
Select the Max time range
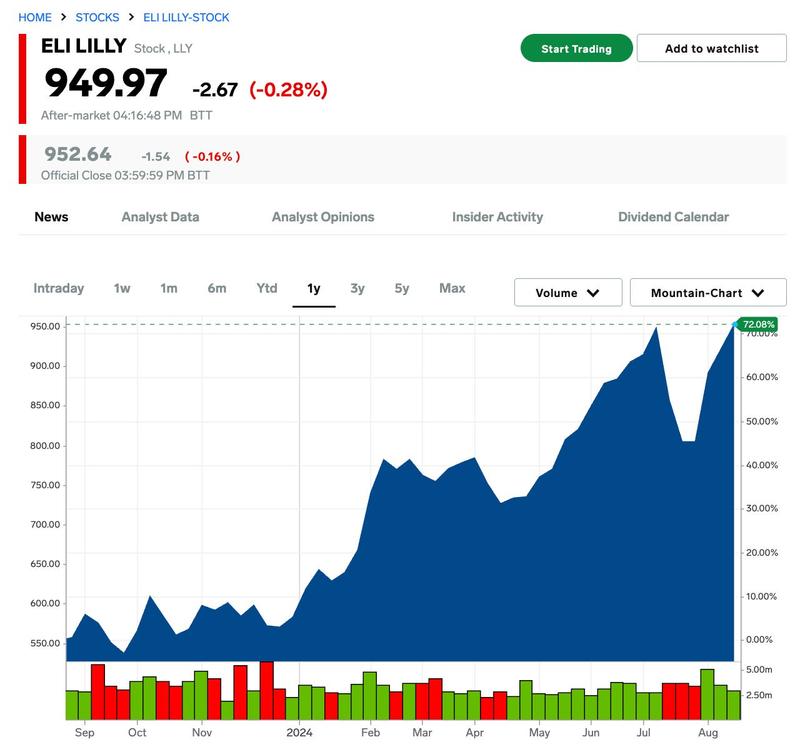point(452,288)
